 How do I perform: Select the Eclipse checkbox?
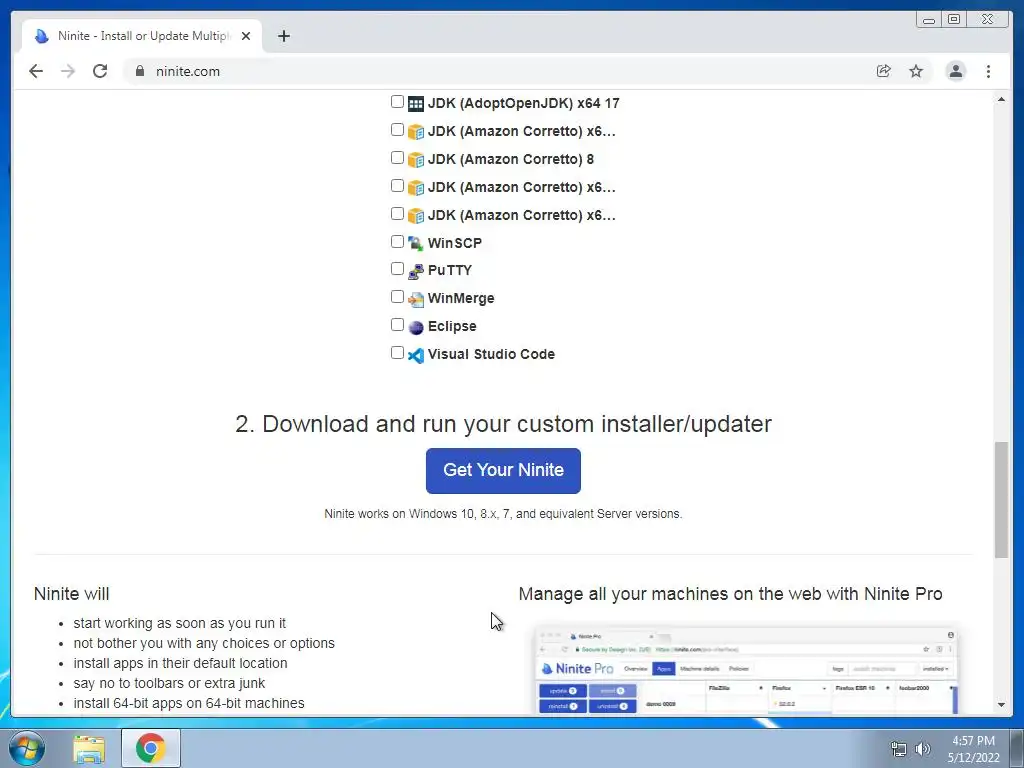click(x=397, y=325)
